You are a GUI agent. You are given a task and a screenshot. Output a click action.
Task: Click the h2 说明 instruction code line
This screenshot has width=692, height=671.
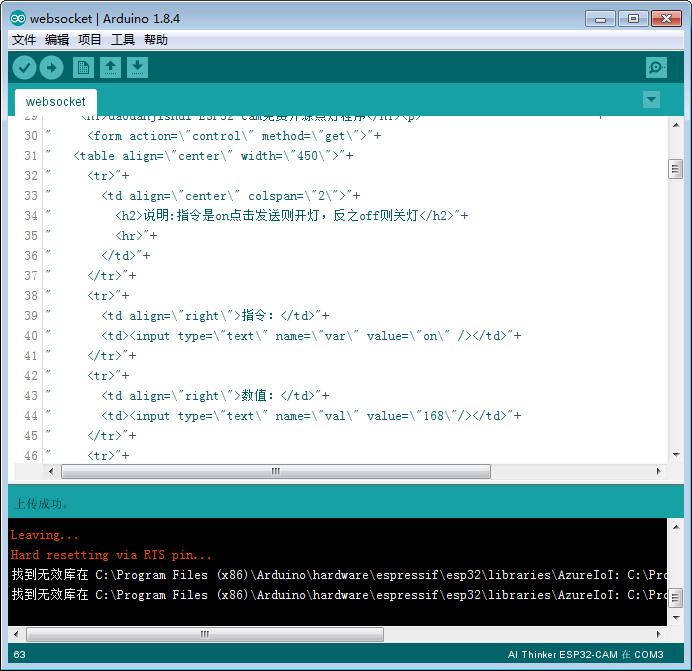point(292,215)
